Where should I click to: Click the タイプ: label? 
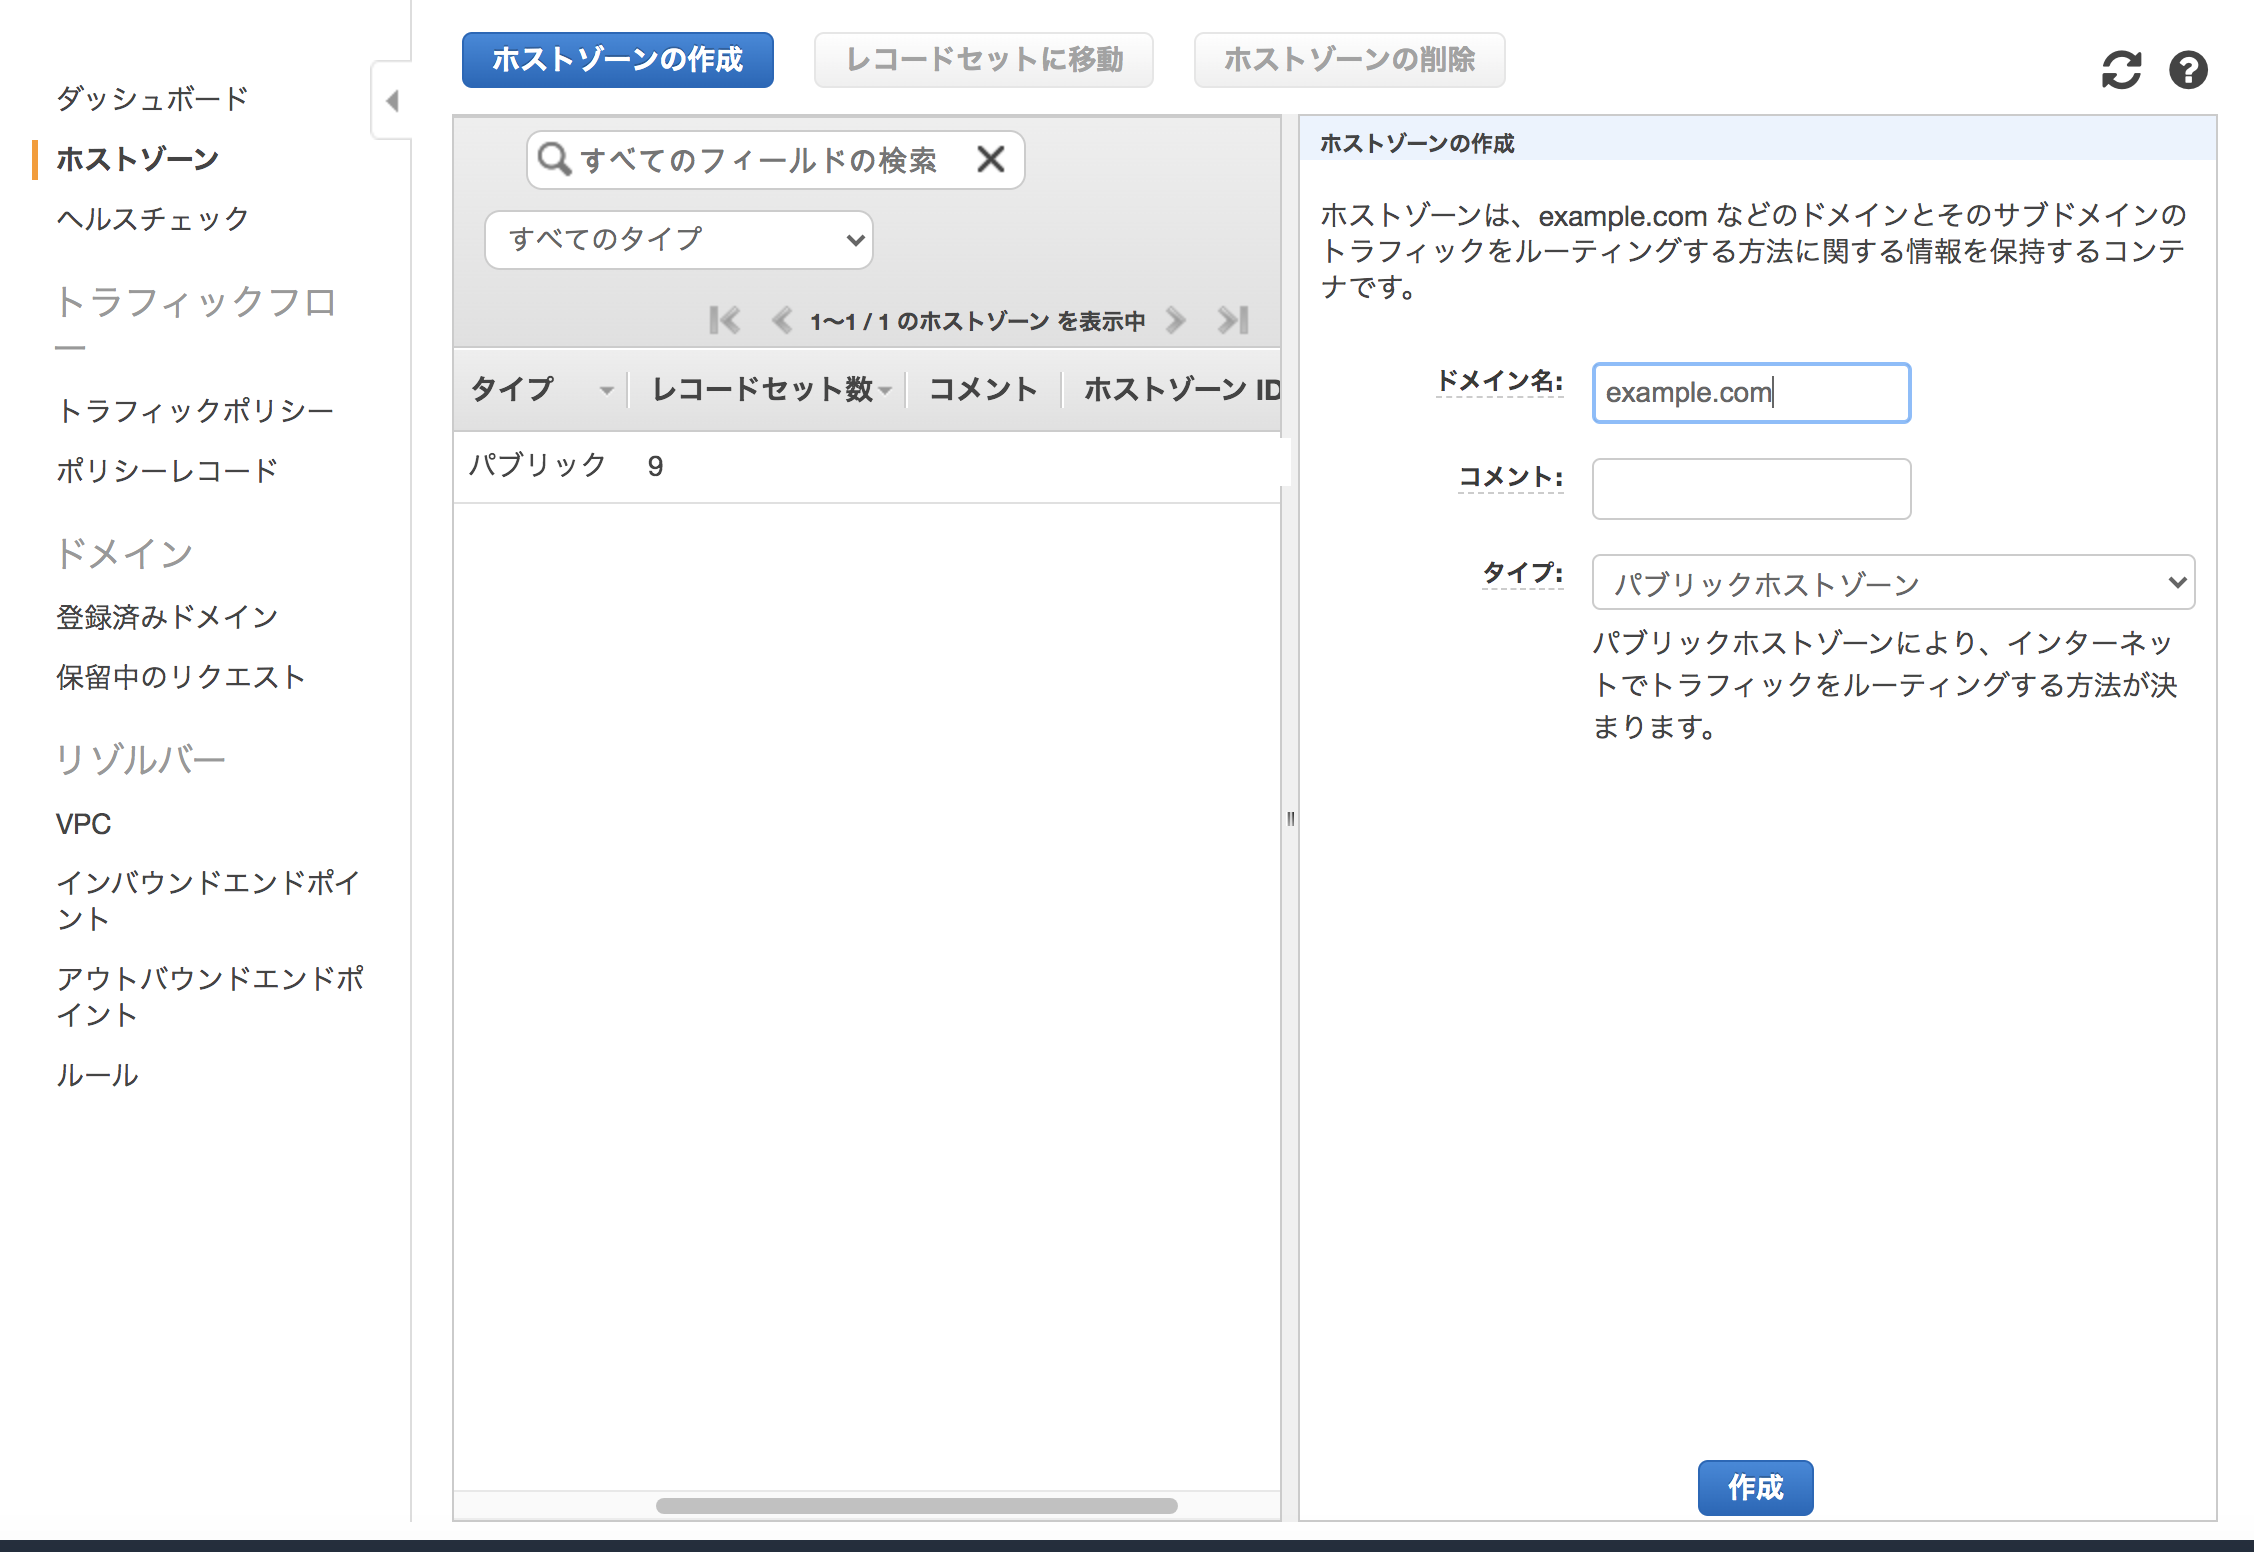coord(1523,573)
